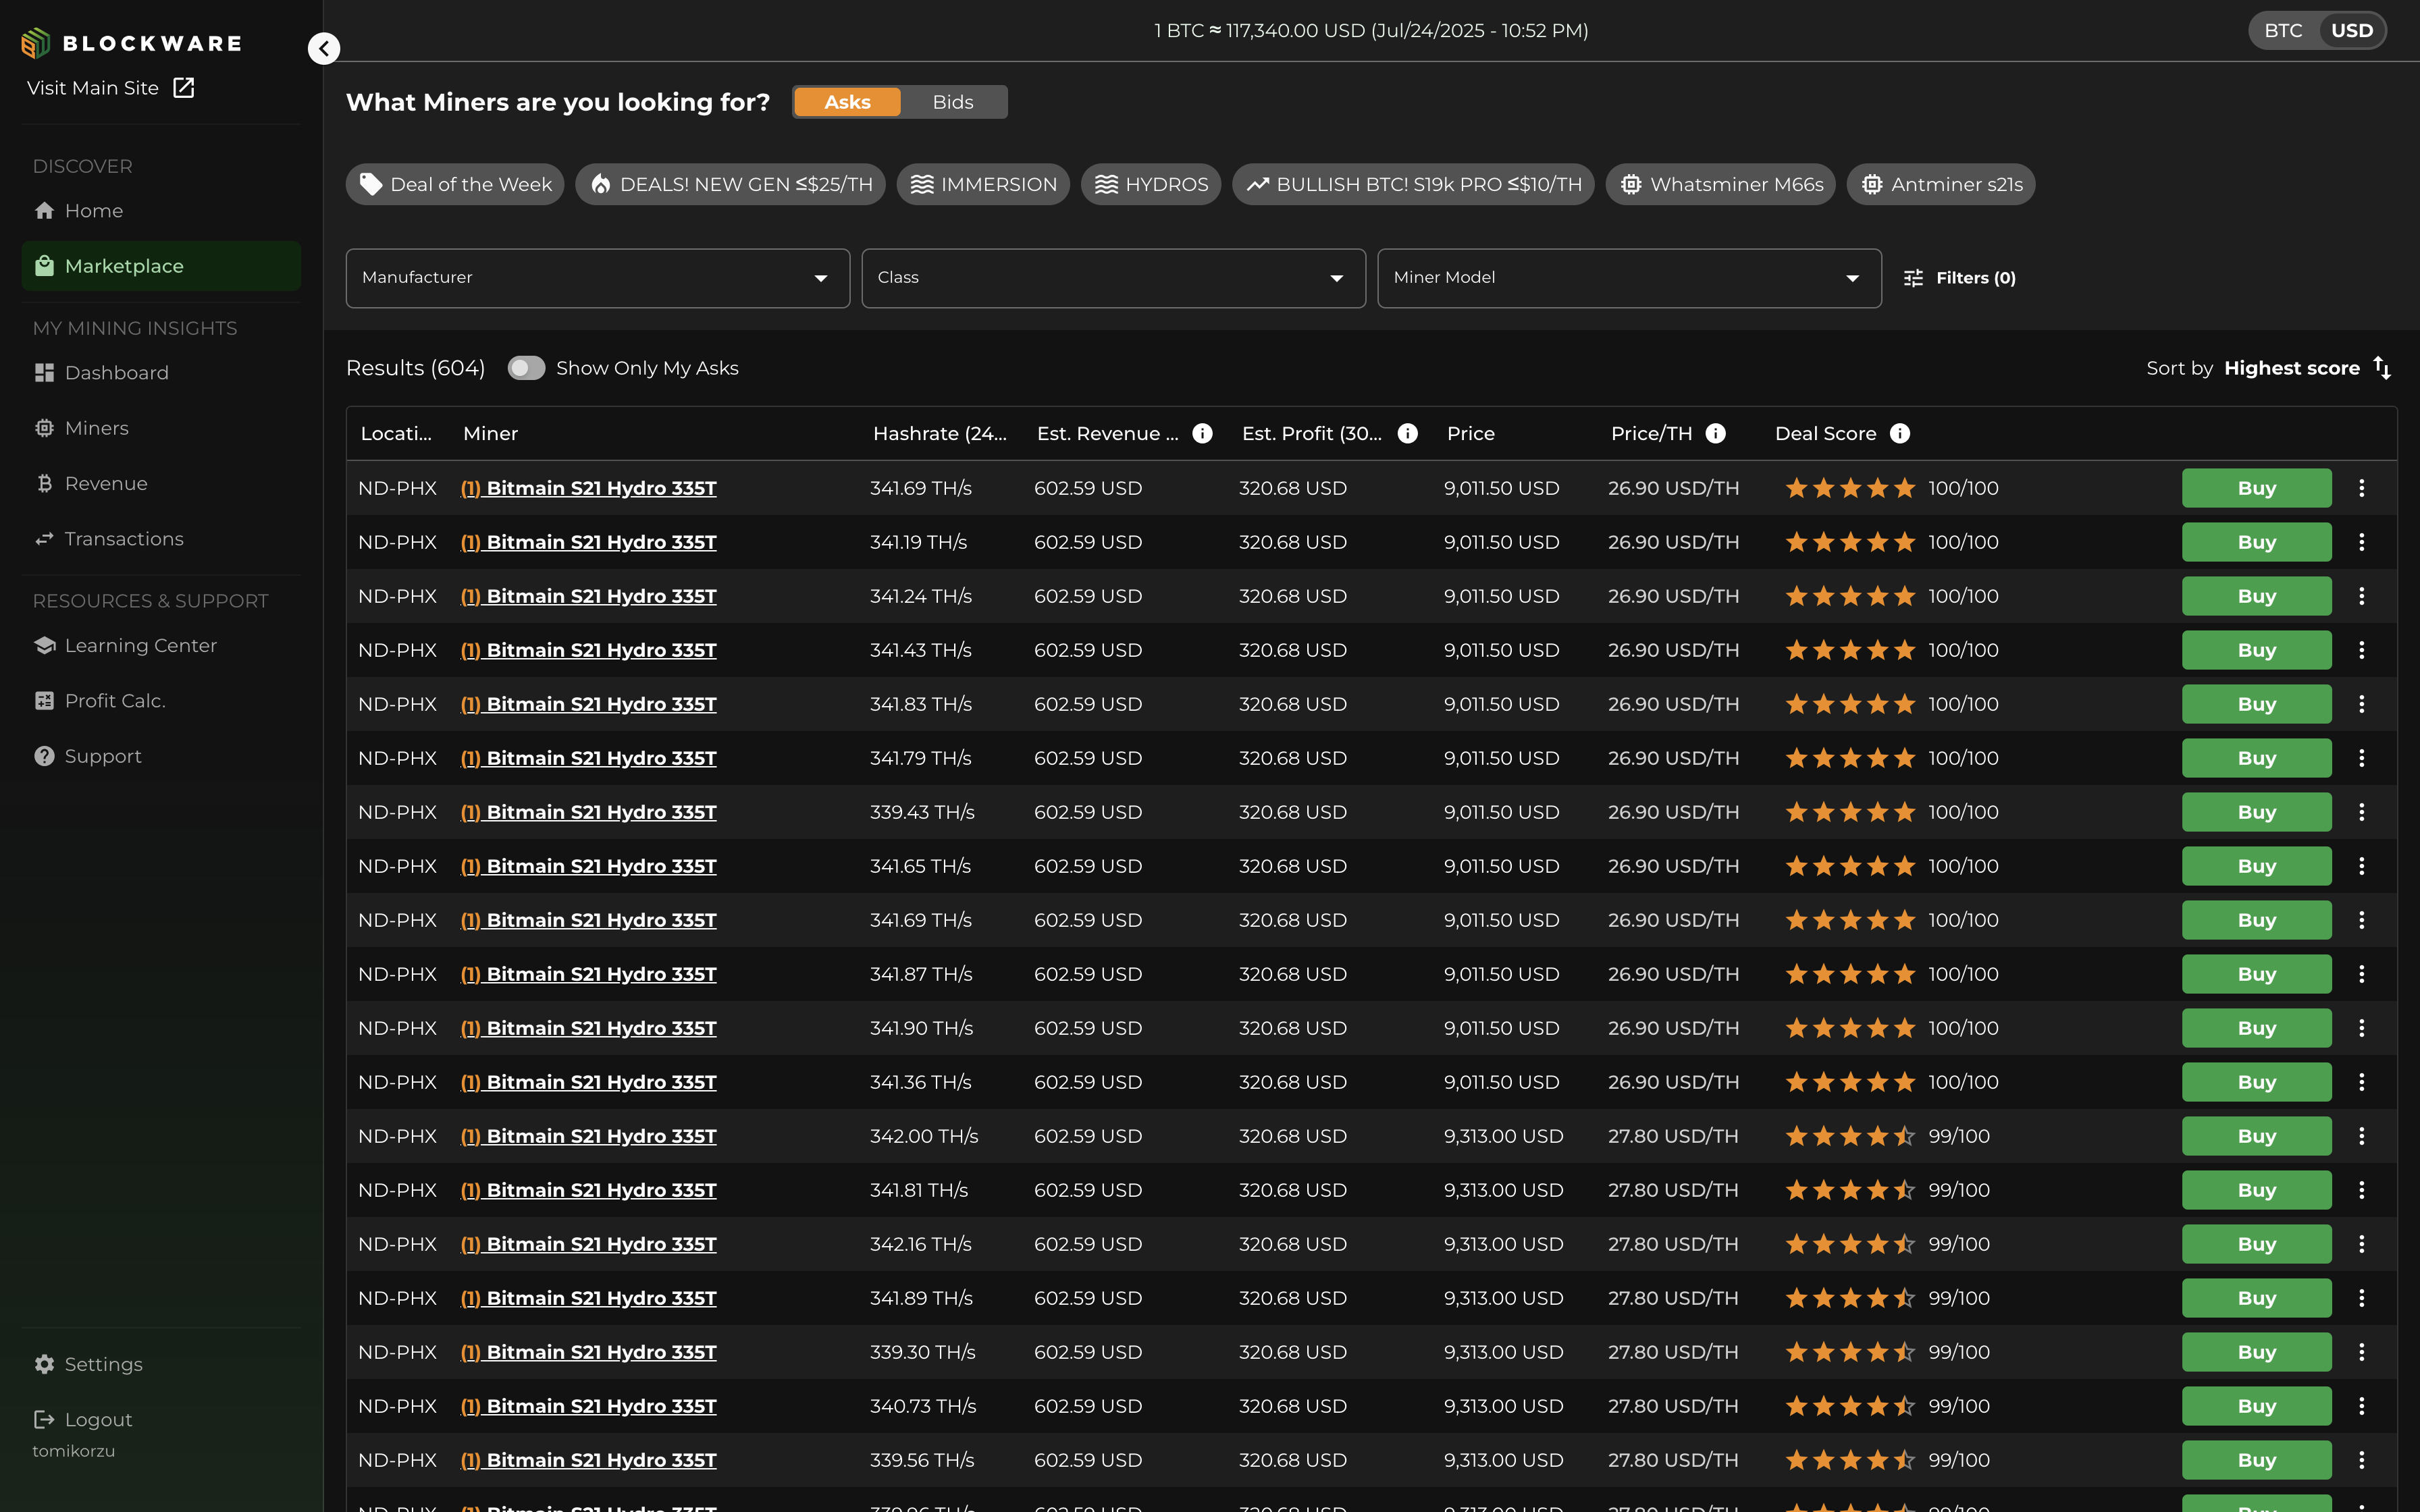Apply the Whatsminer M66s chip
2420x1512 pixels.
click(x=1720, y=184)
